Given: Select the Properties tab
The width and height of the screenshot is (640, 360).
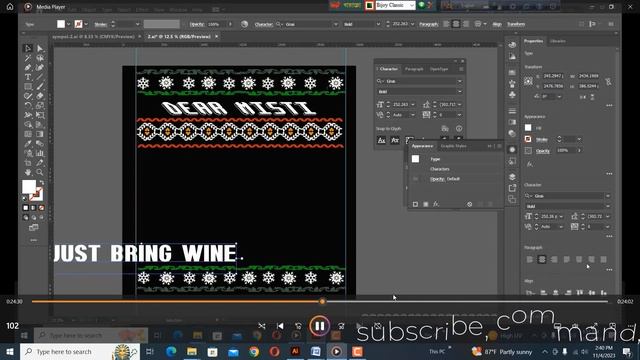Looking at the screenshot, I should coord(533,41).
